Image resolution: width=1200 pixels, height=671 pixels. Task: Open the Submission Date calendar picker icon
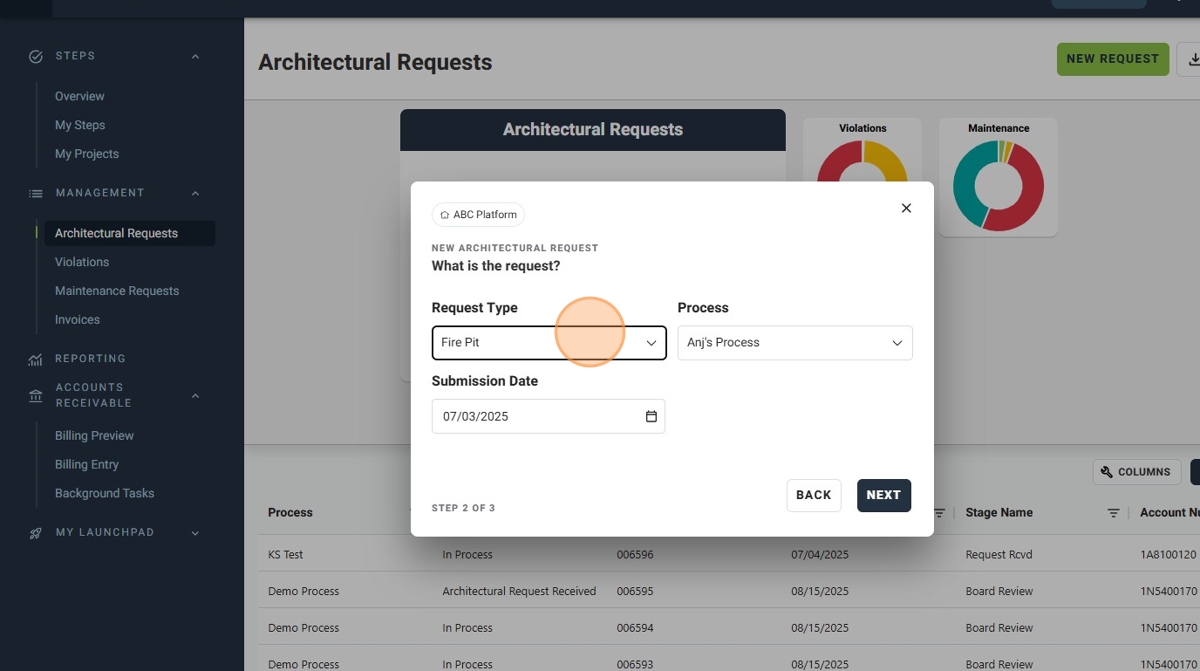[651, 416]
